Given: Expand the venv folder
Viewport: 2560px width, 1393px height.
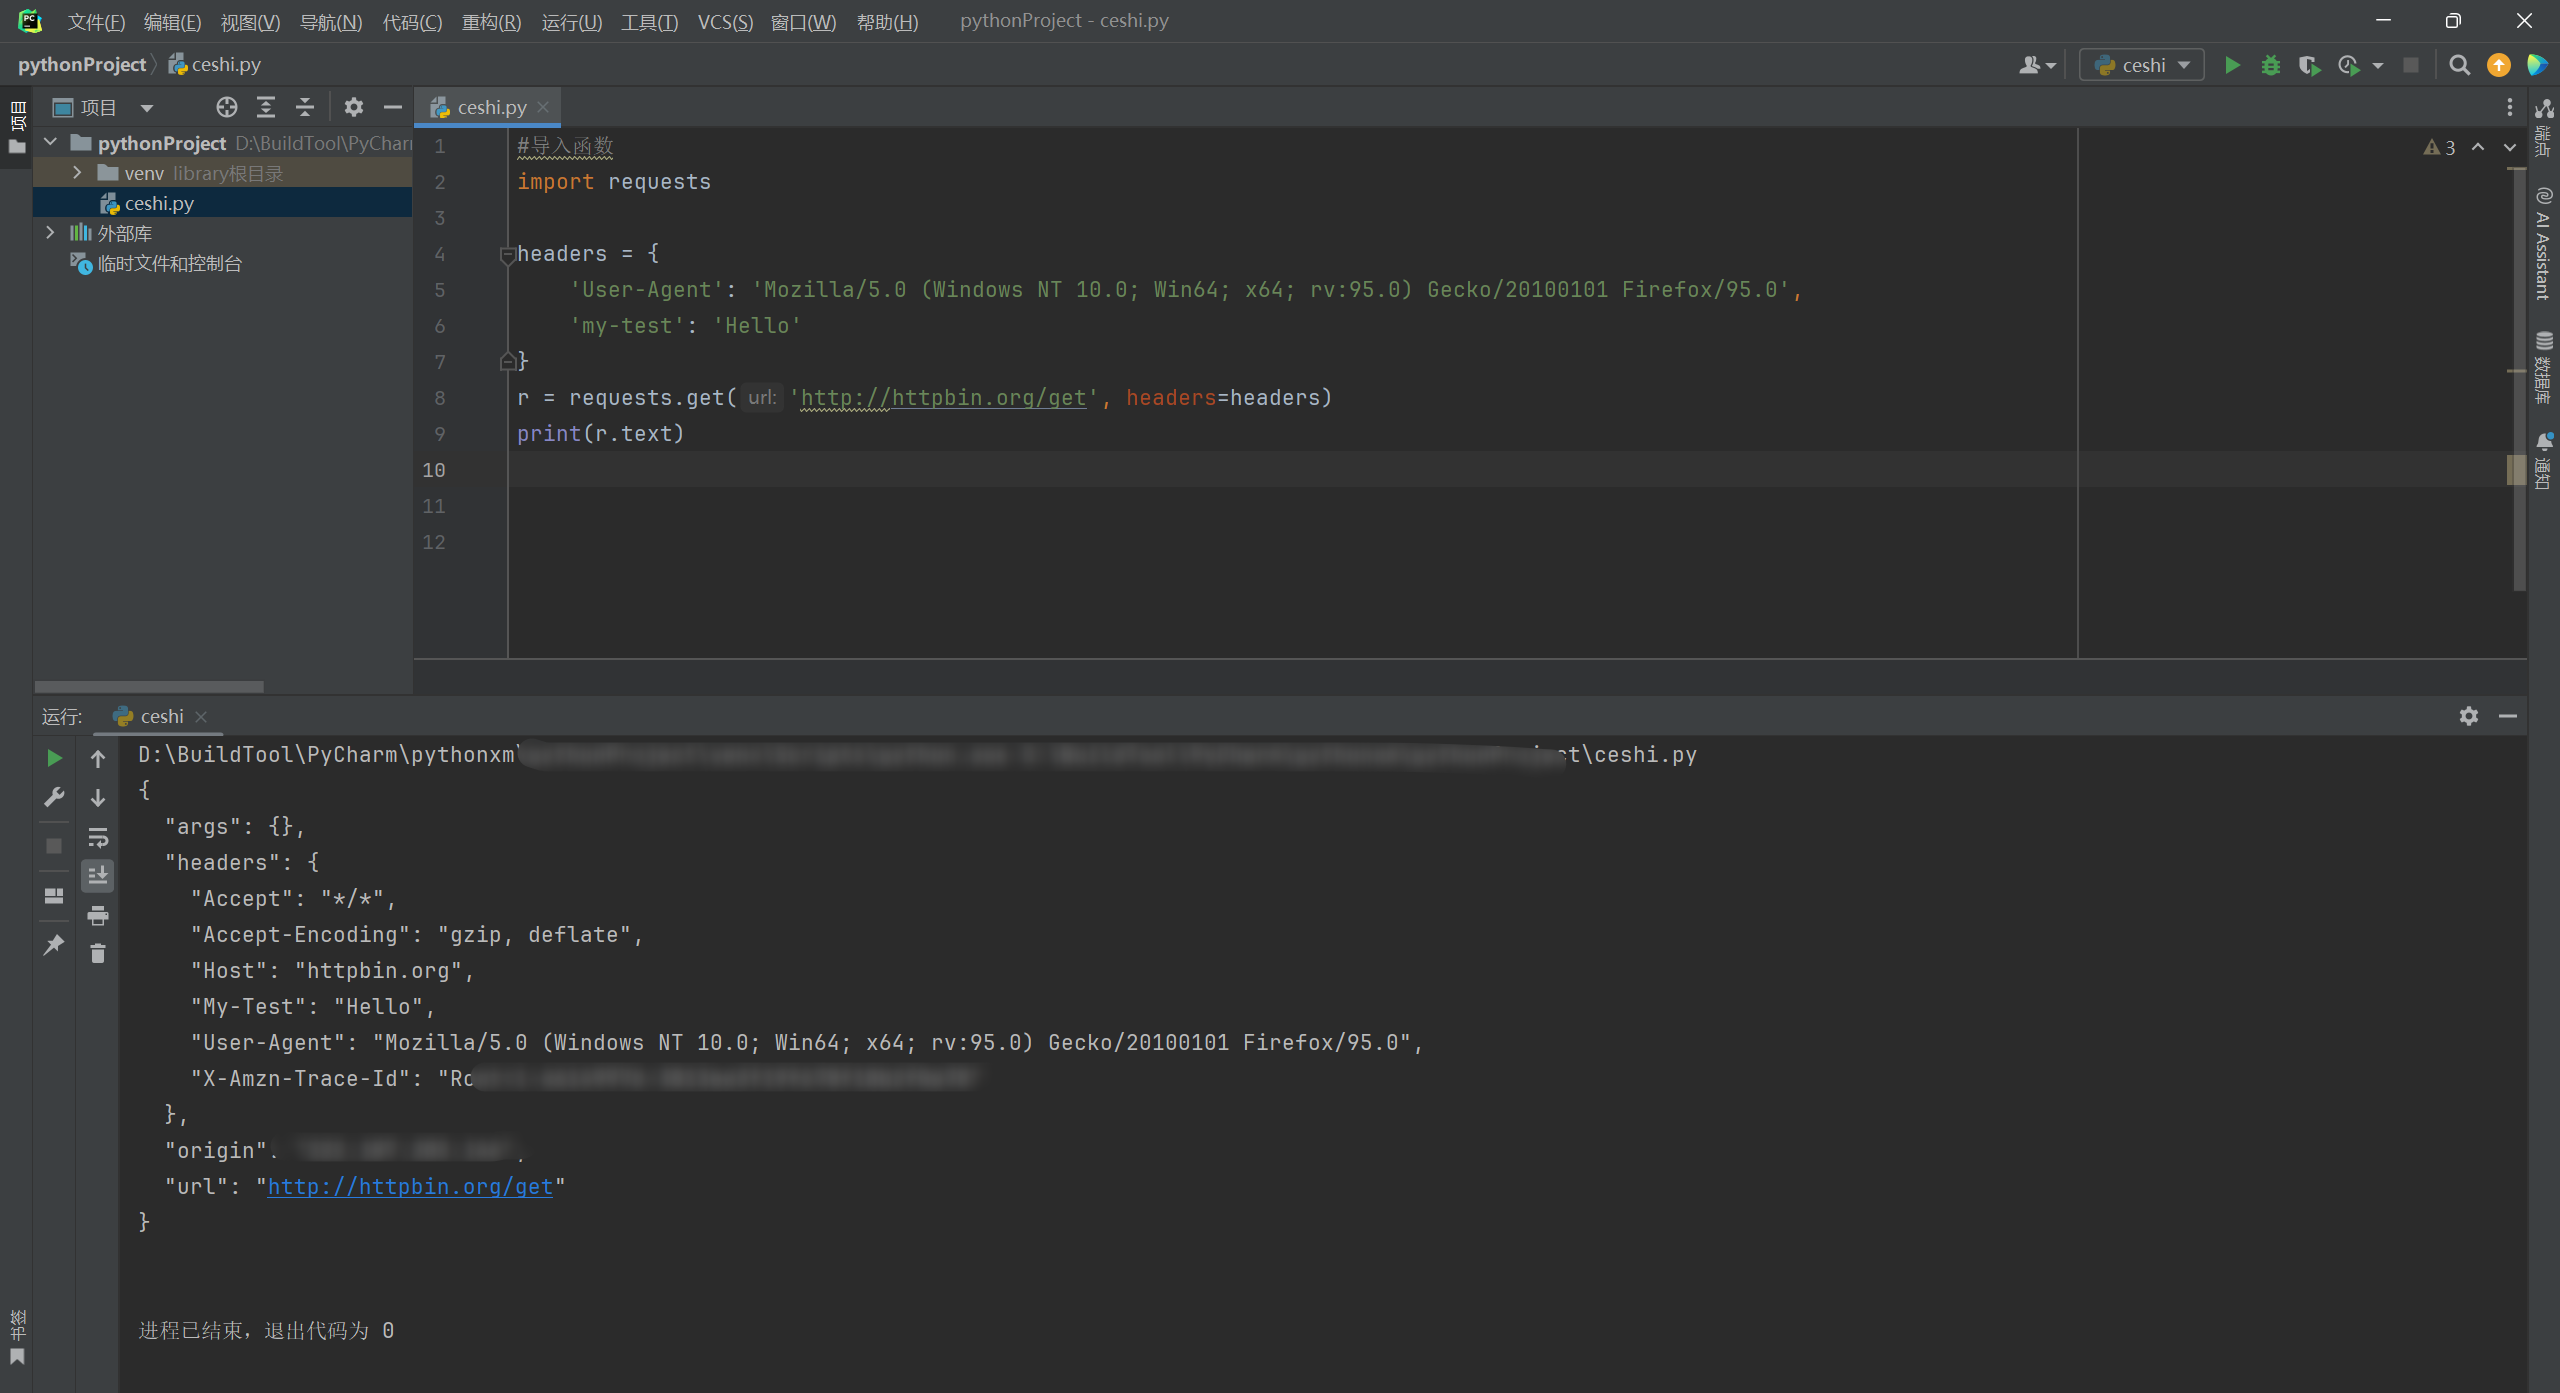Looking at the screenshot, I should [x=77, y=173].
